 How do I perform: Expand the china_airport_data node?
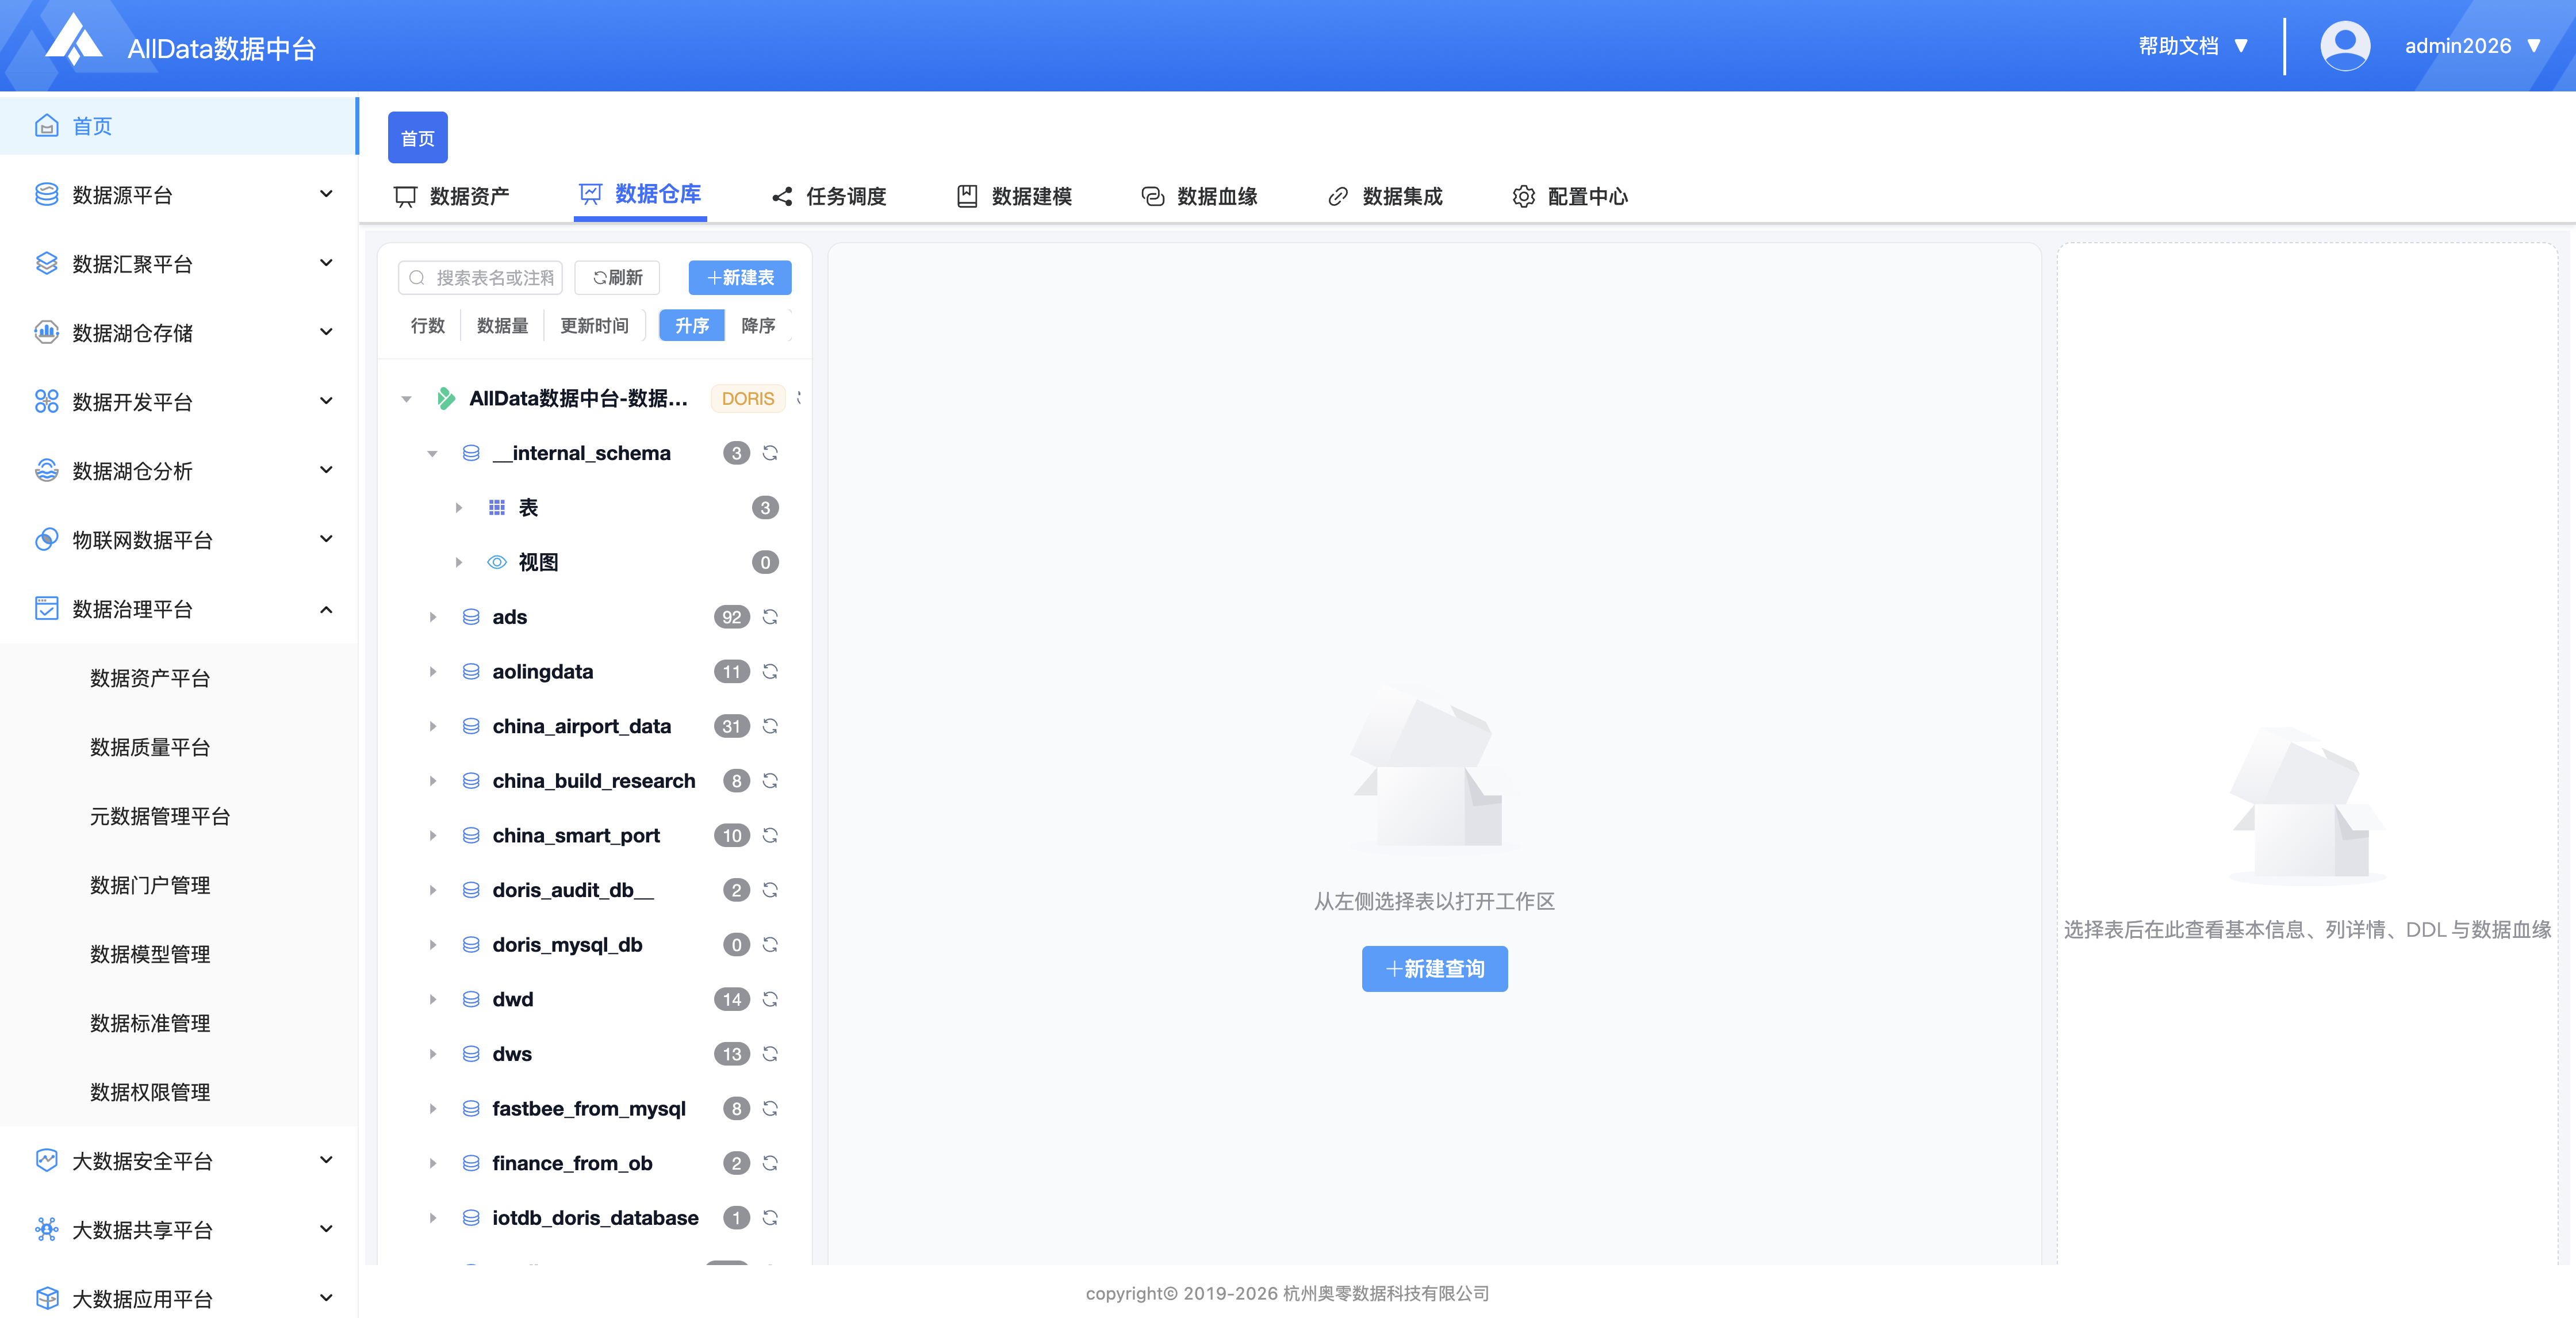click(432, 726)
